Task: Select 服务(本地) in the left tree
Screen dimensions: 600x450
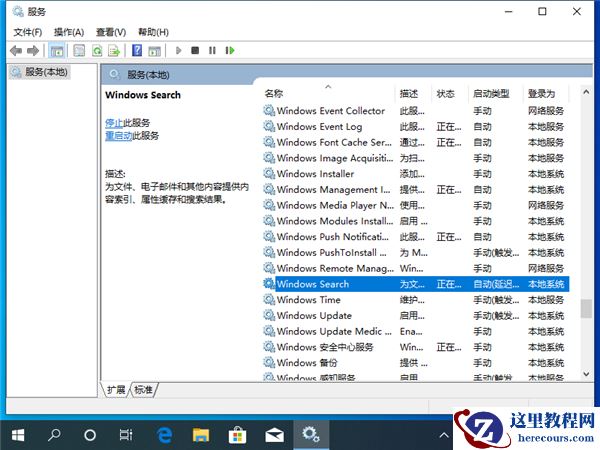Action: [39, 72]
